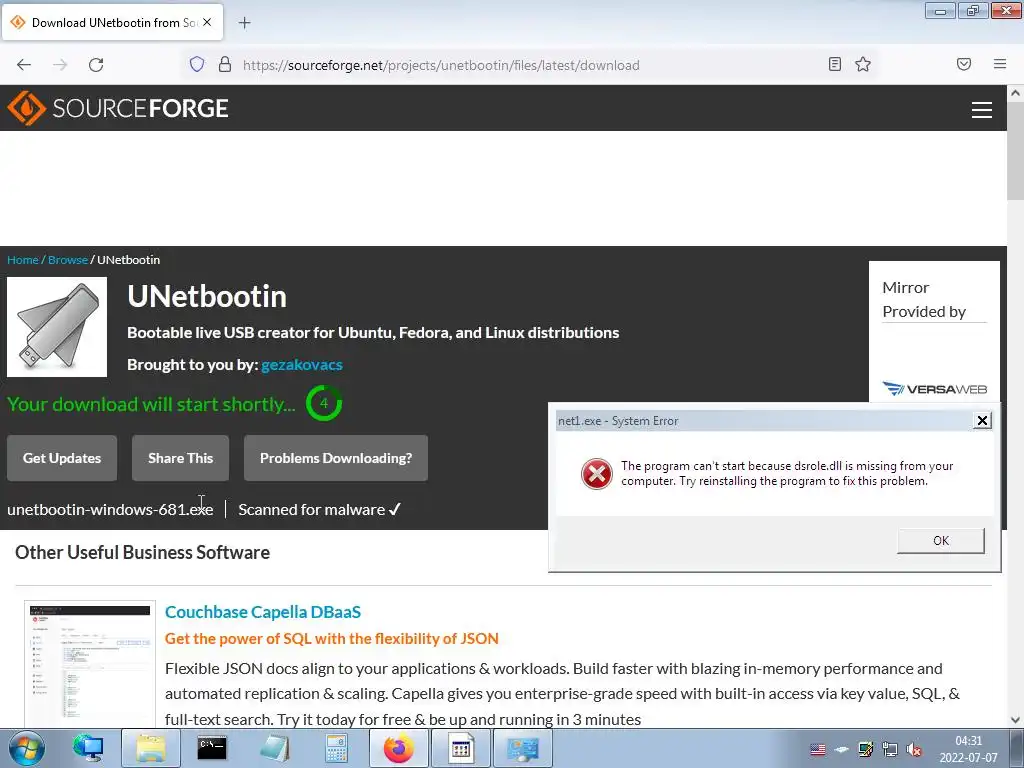Save page to Pocket icon
This screenshot has width=1024, height=768.
coord(964,64)
